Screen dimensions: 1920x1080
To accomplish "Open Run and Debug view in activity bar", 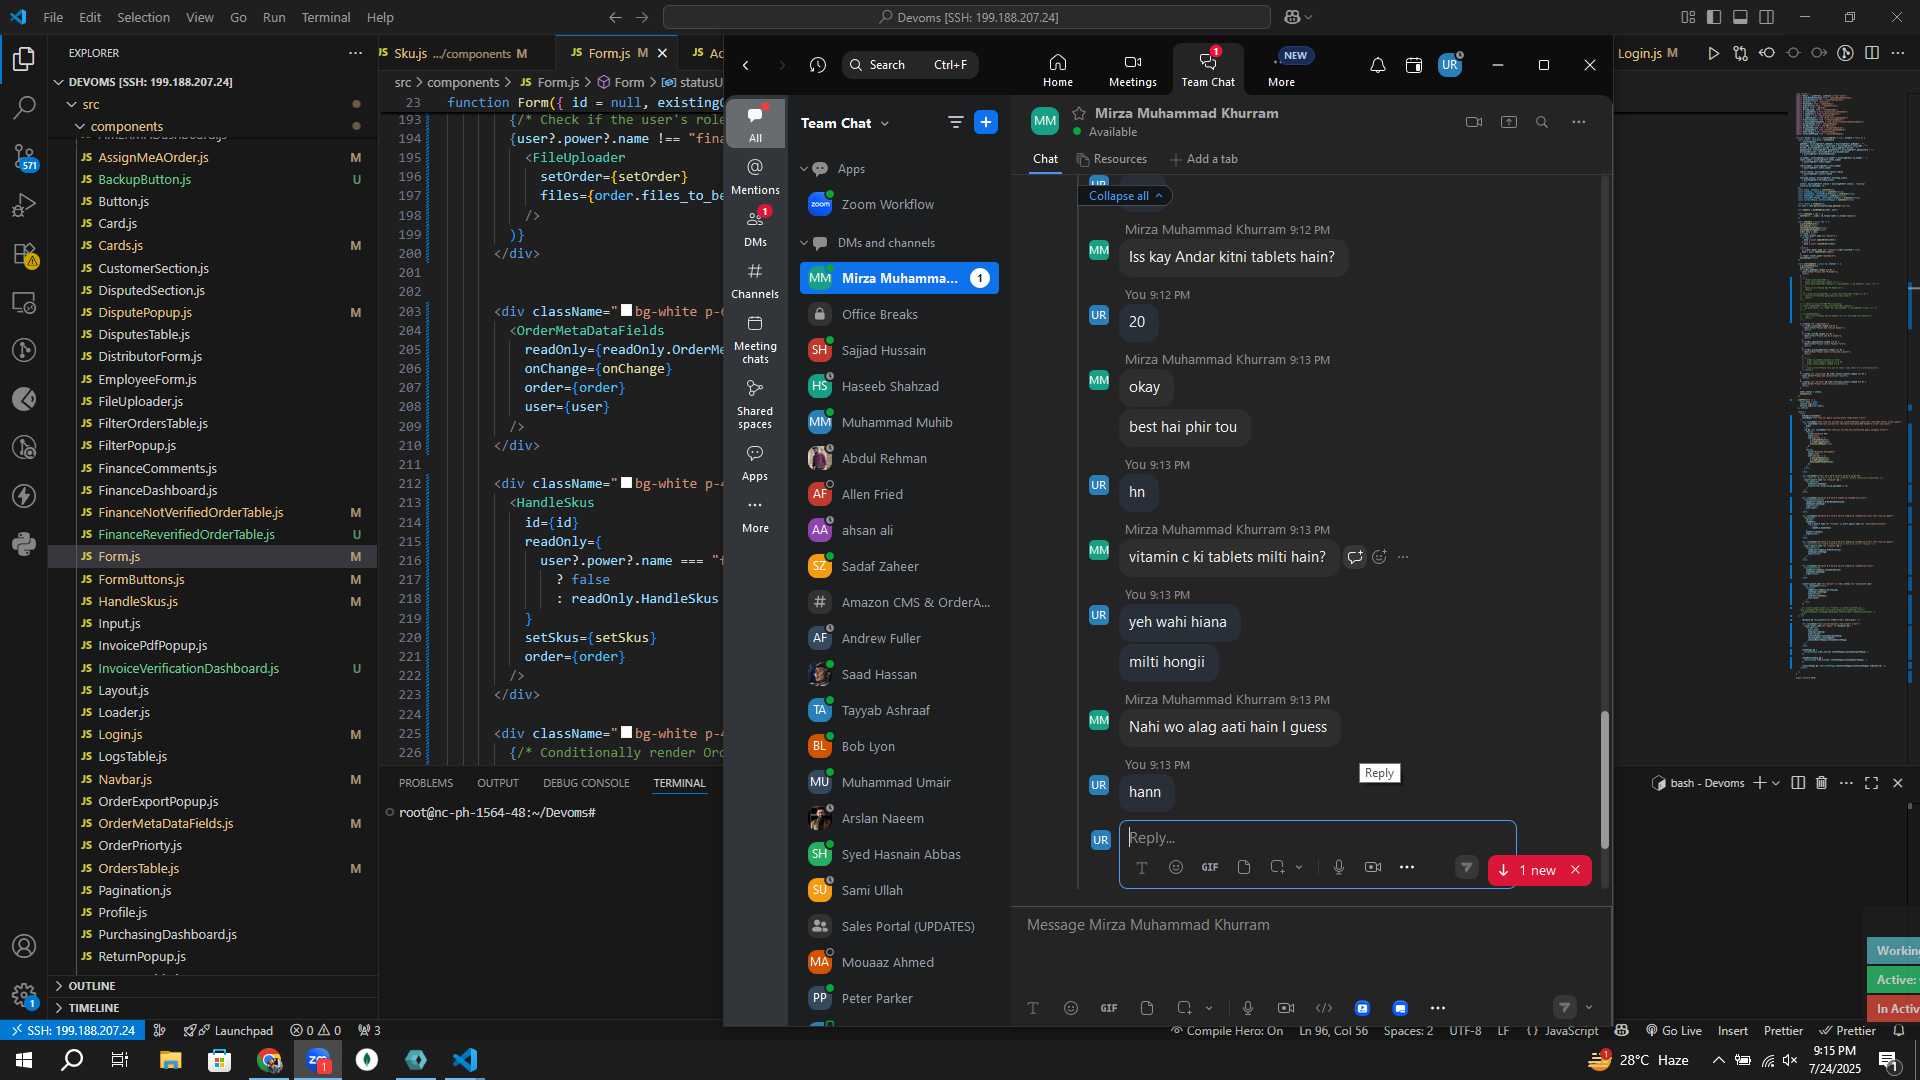I will [24, 204].
